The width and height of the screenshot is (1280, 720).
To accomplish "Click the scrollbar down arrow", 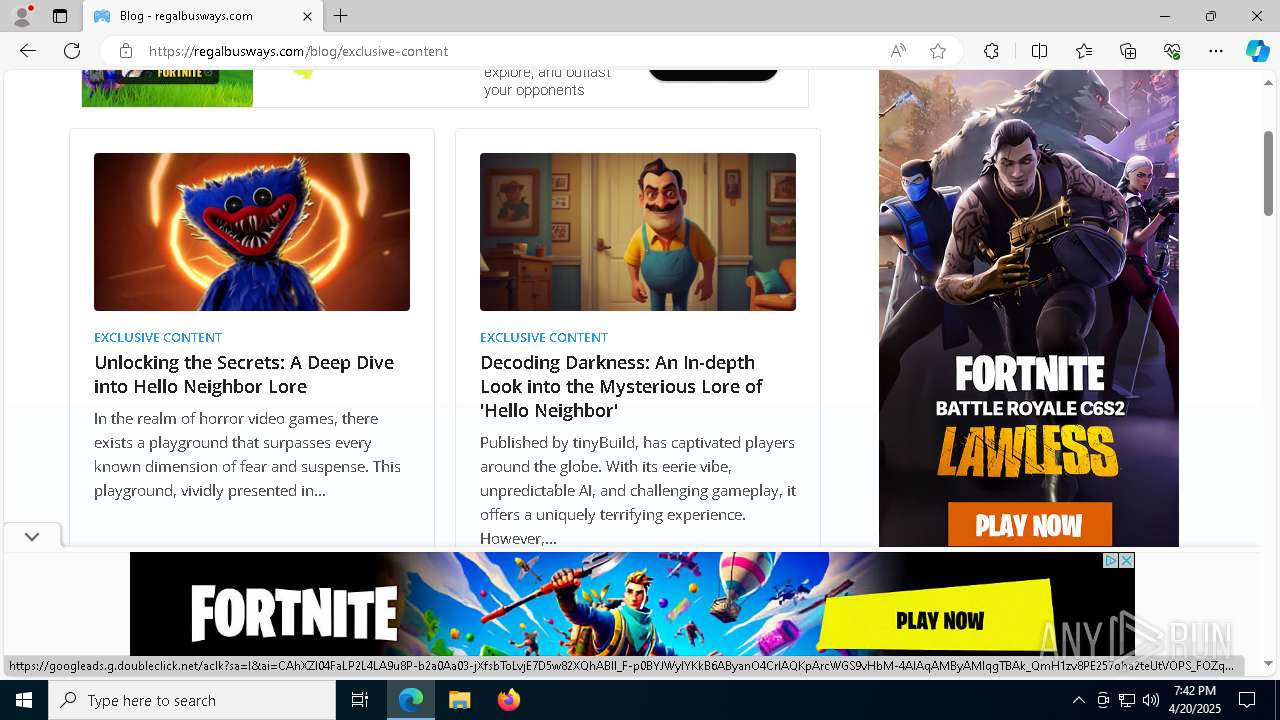I will coord(1269,663).
